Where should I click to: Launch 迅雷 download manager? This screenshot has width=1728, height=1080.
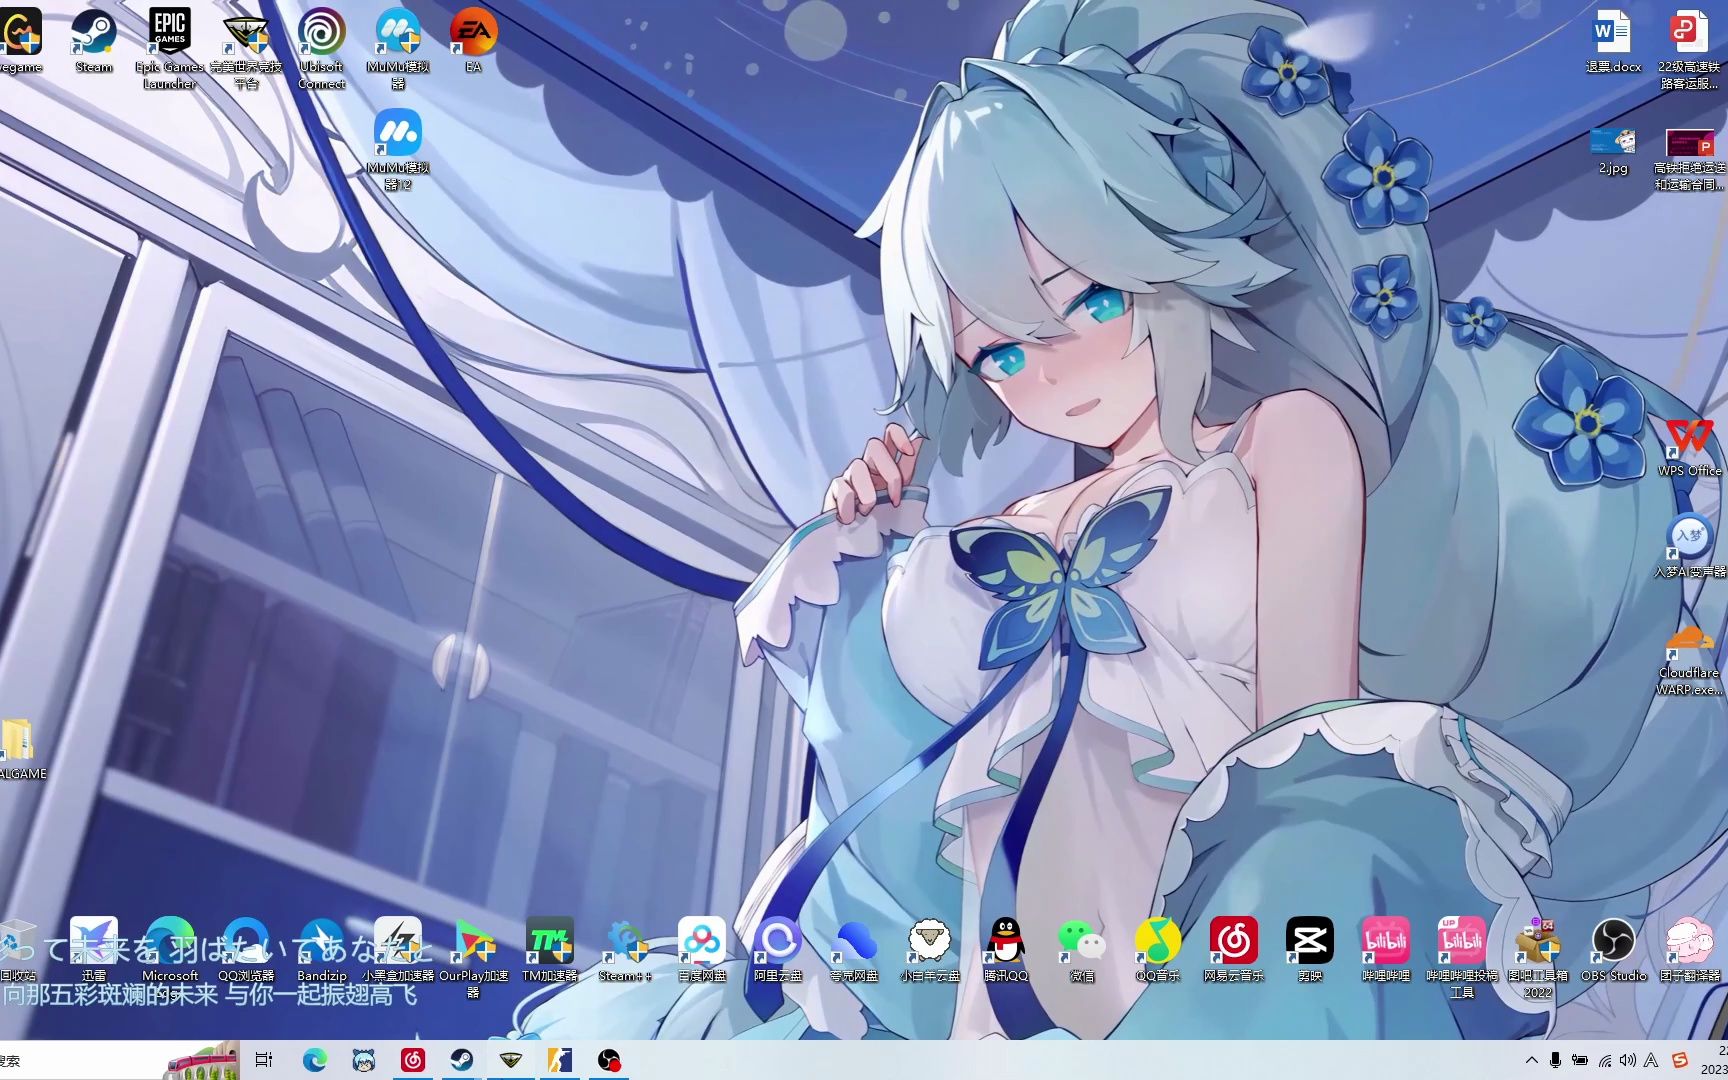(x=94, y=948)
